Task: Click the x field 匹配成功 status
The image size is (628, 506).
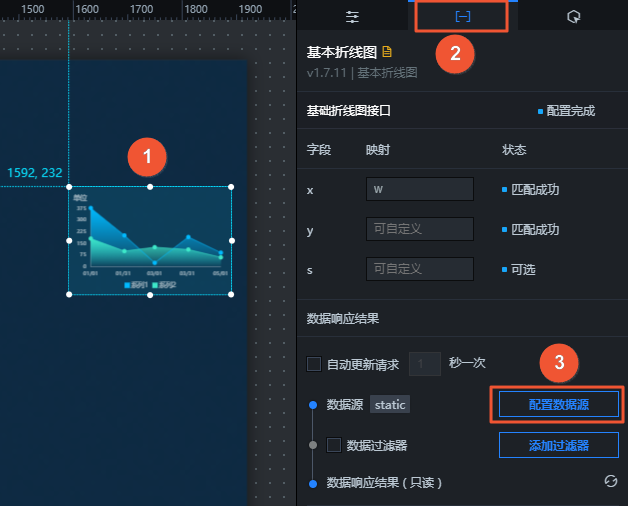Action: click(535, 189)
